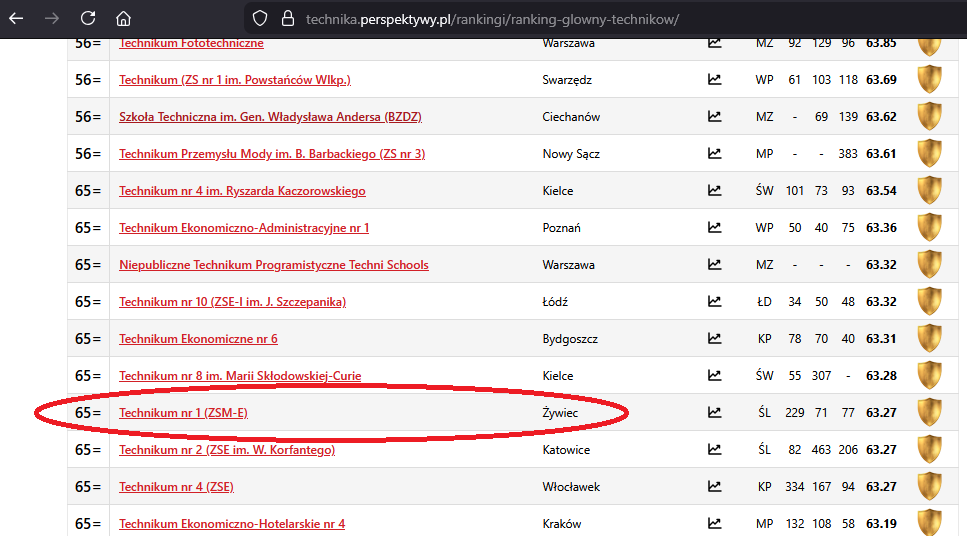This screenshot has width=967, height=536.
Task: Click chart icon in the Swarzędz row
Action: pos(714,80)
